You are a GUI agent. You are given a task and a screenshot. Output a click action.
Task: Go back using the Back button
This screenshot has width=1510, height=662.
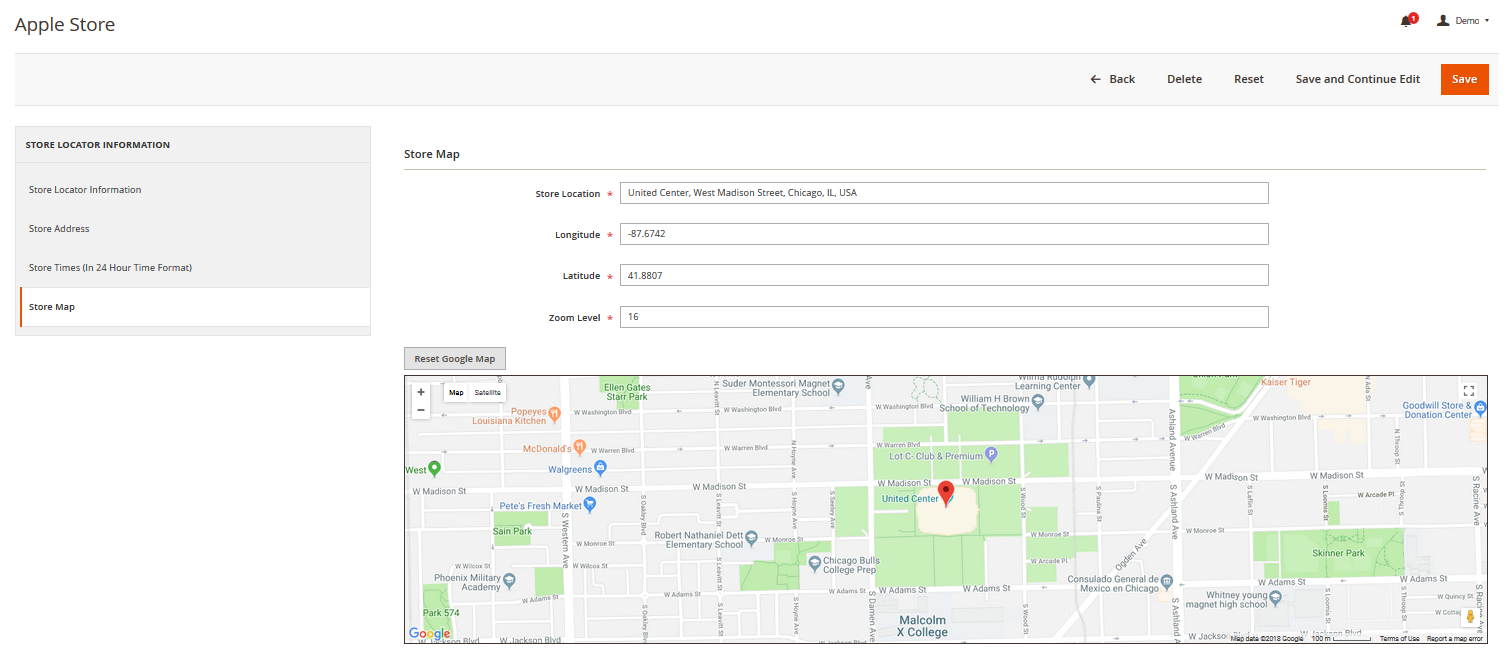click(x=1113, y=79)
